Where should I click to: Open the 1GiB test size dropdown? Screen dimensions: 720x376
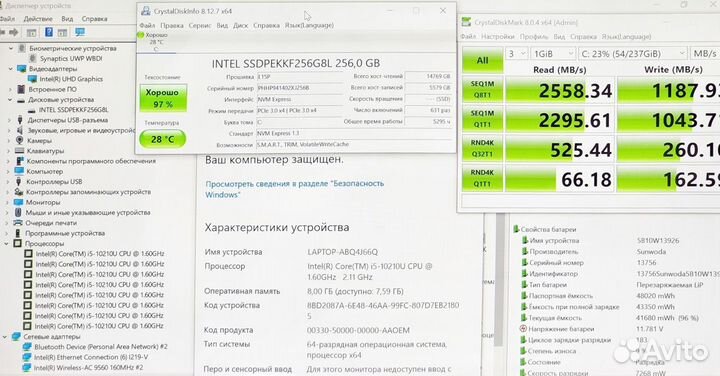(x=553, y=54)
